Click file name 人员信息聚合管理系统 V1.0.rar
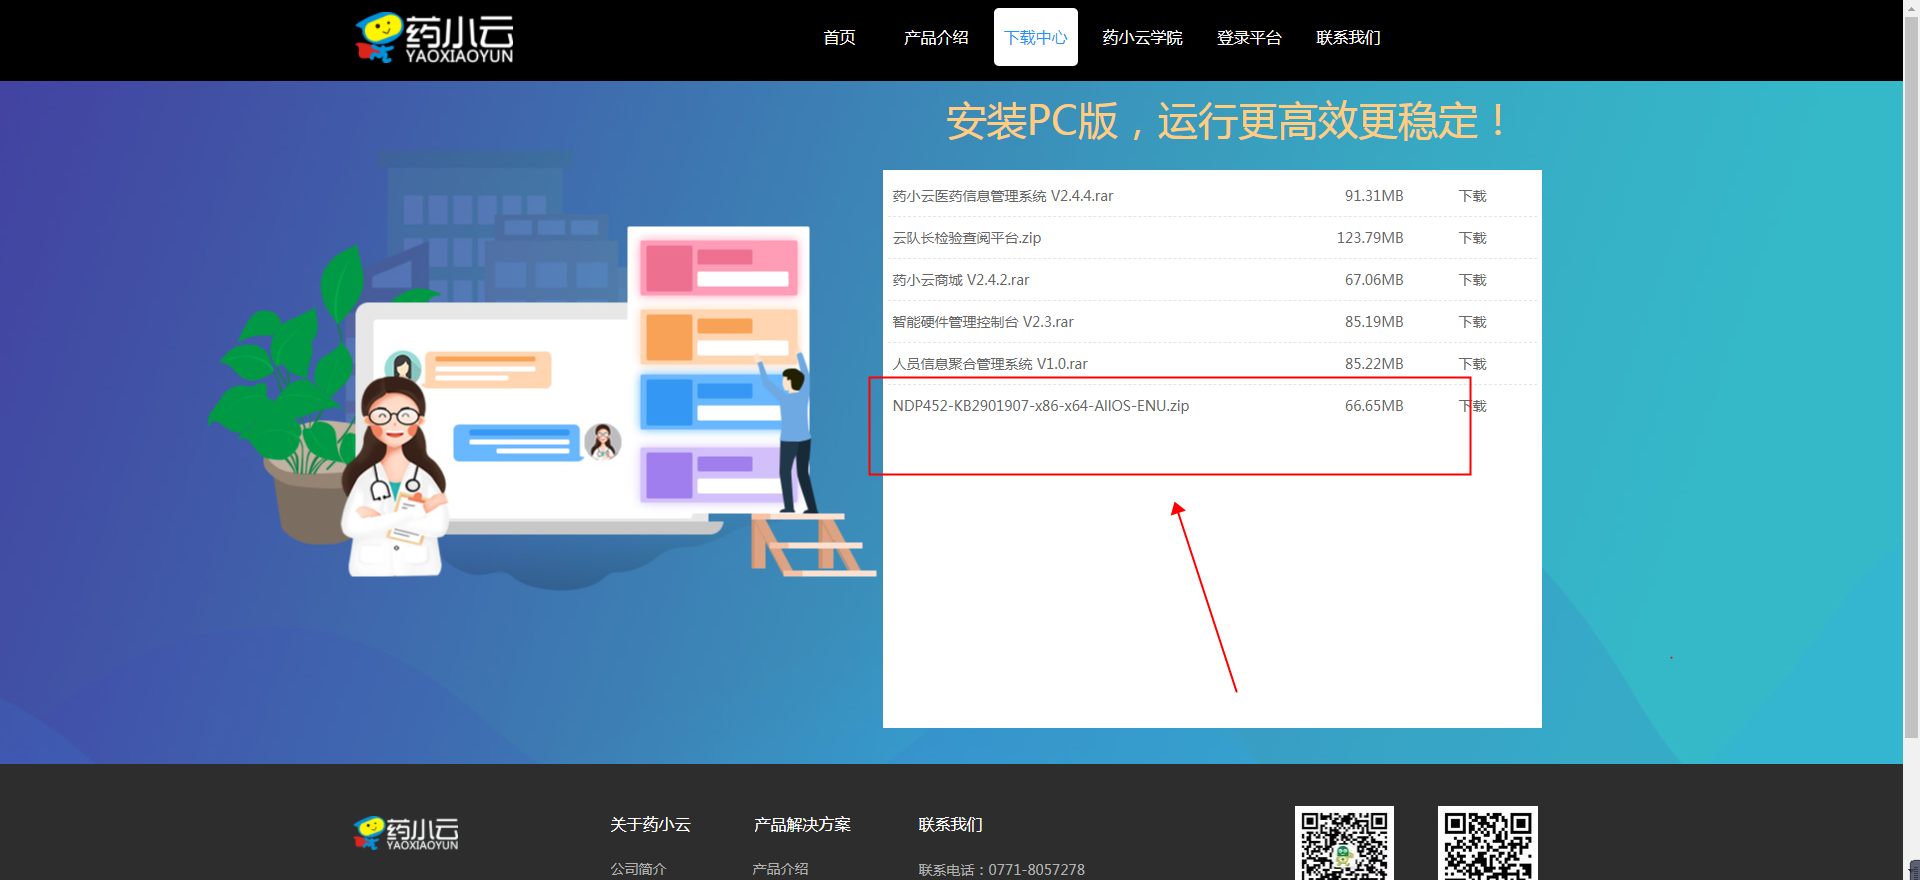The width and height of the screenshot is (1920, 880). [x=989, y=364]
